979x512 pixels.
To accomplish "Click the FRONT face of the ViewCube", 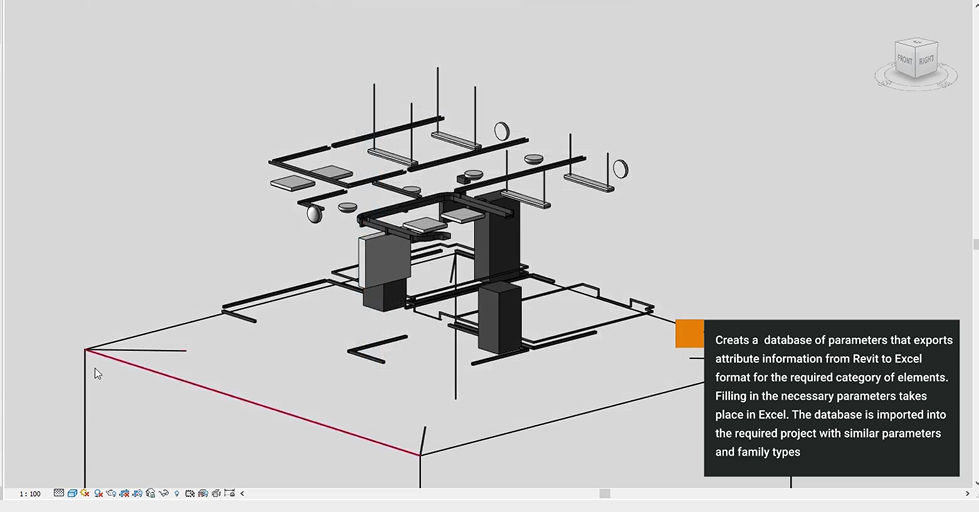I will pos(905,60).
